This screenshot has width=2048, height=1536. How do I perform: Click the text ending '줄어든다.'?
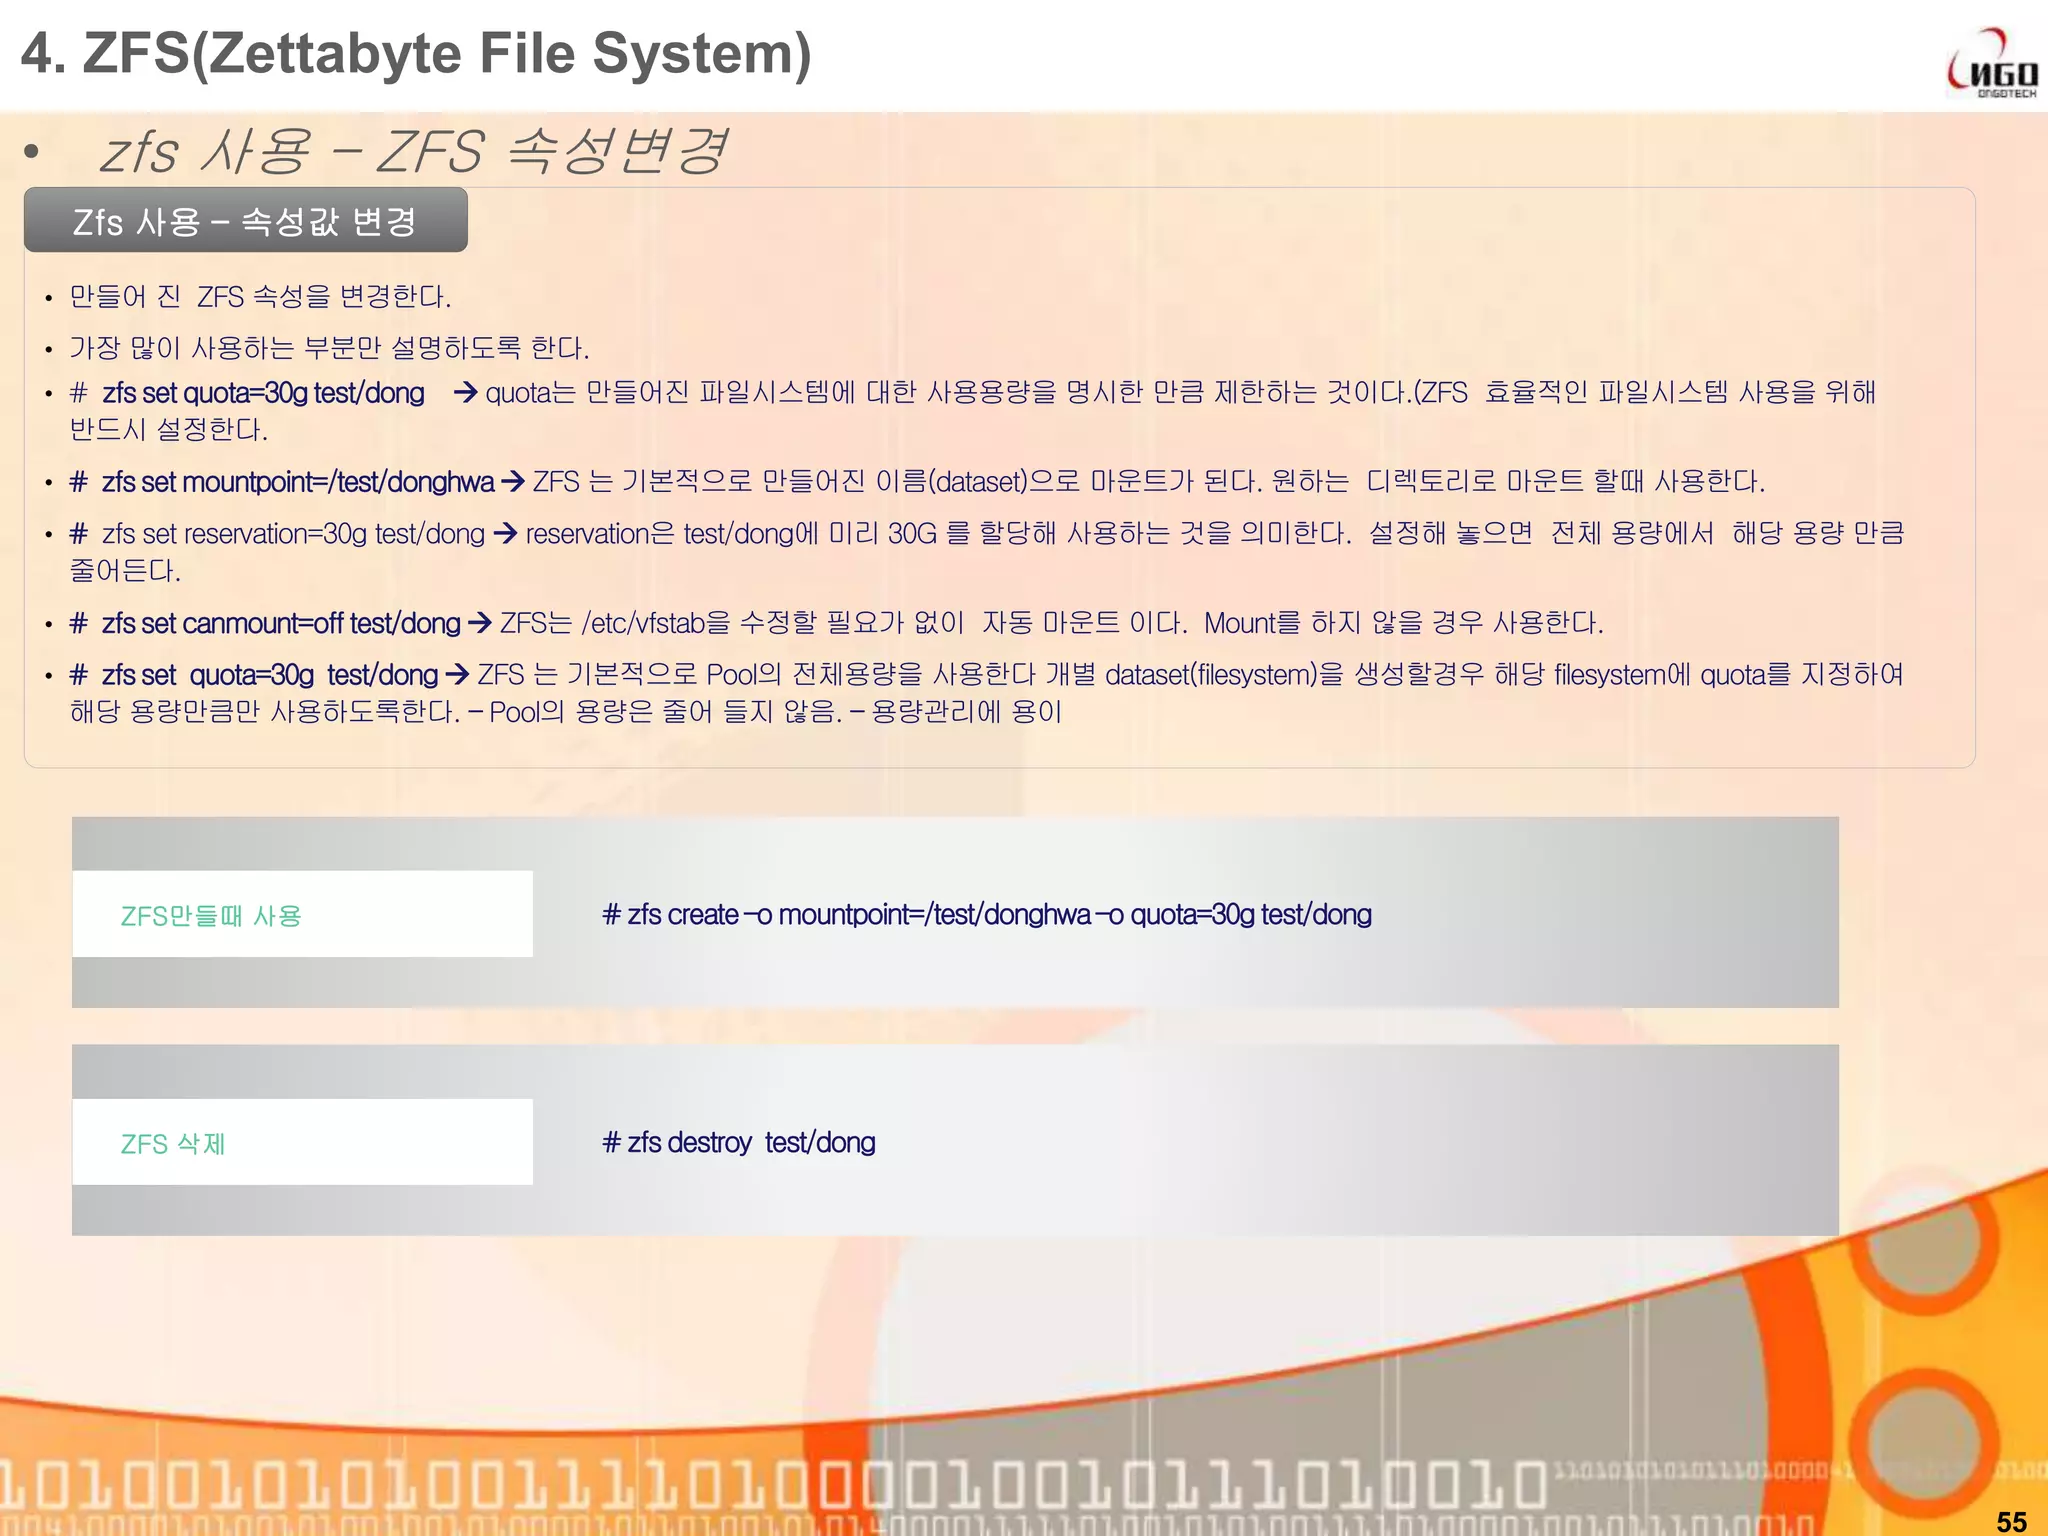pyautogui.click(x=125, y=571)
